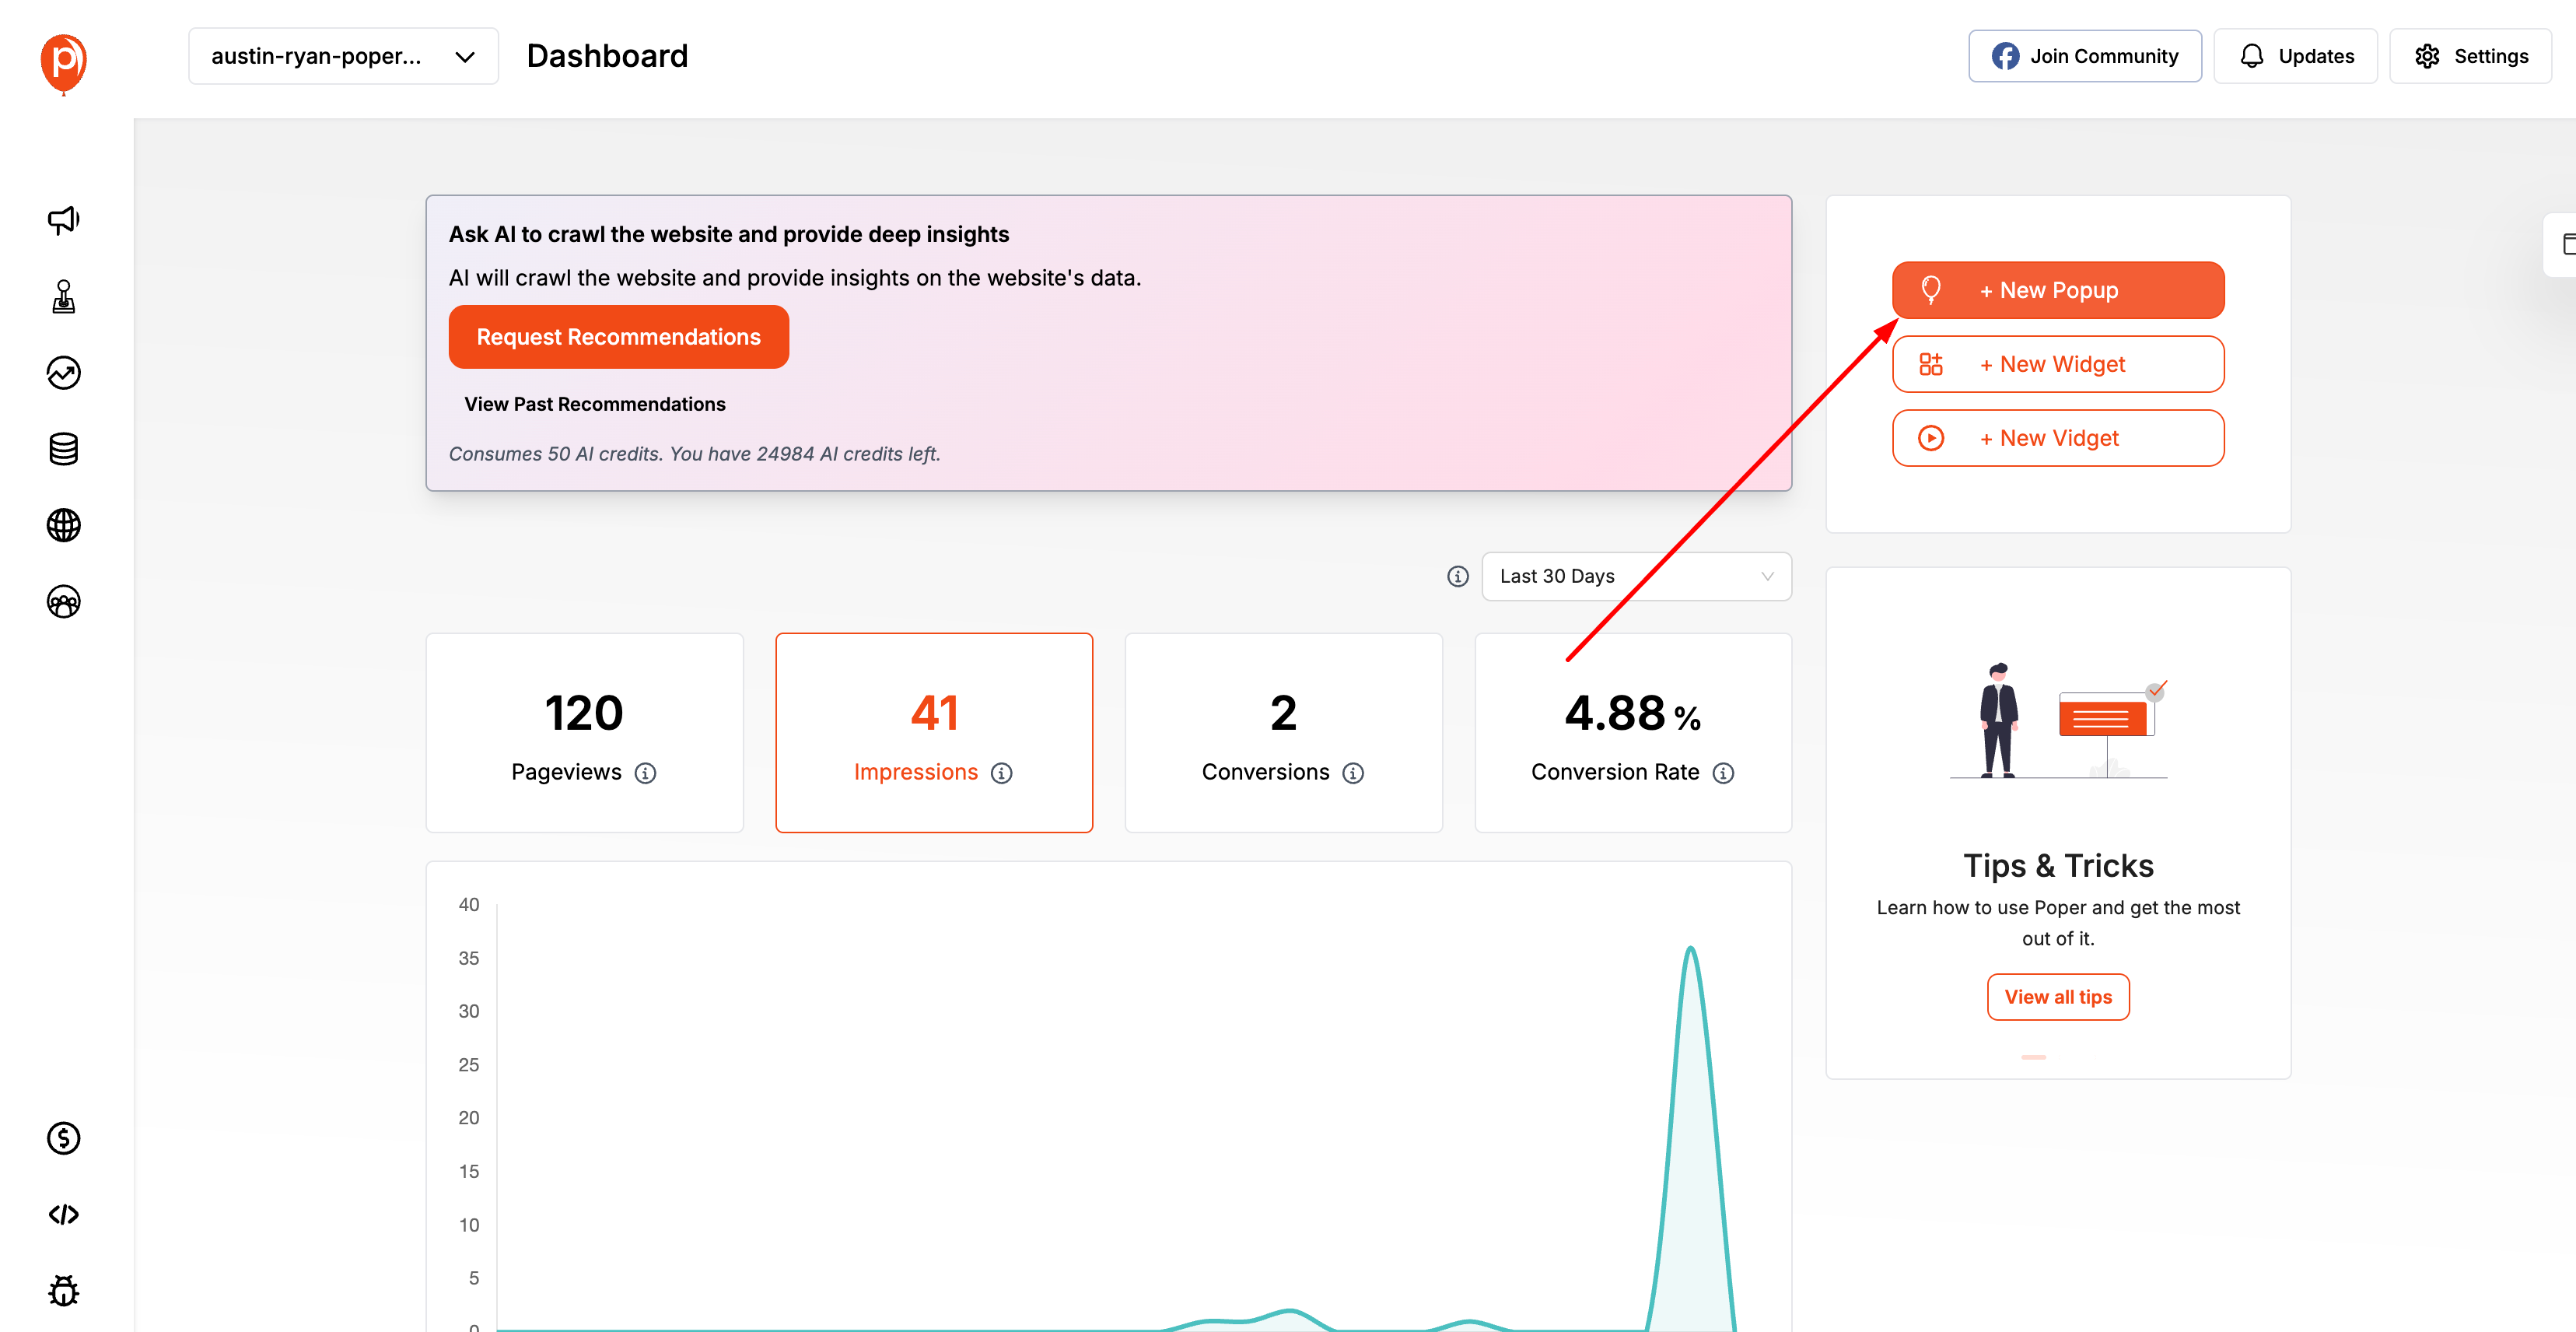Open the dollar billing sidebar icon
The width and height of the screenshot is (2576, 1332).
click(63, 1138)
